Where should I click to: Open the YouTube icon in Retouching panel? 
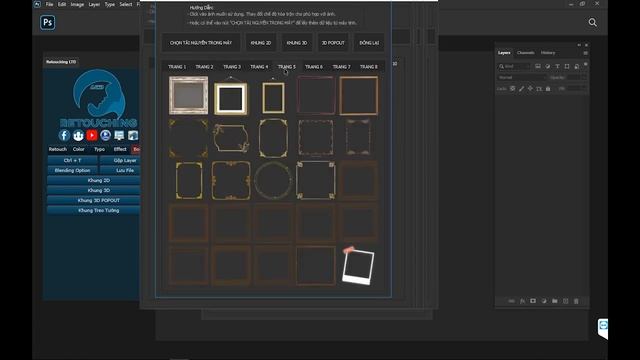pos(92,136)
